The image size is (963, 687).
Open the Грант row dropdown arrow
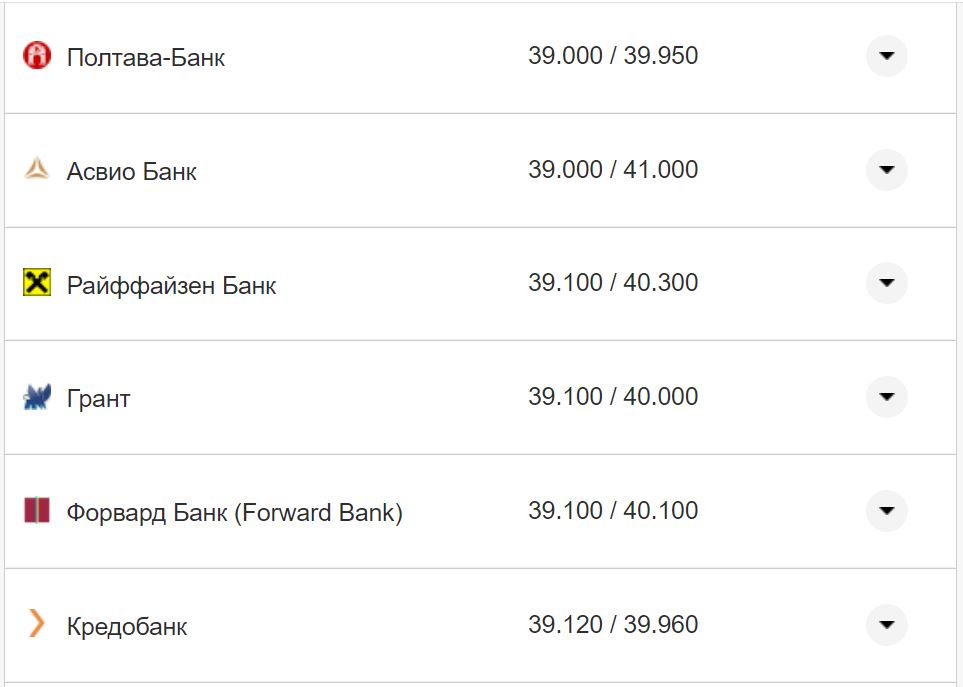click(886, 397)
